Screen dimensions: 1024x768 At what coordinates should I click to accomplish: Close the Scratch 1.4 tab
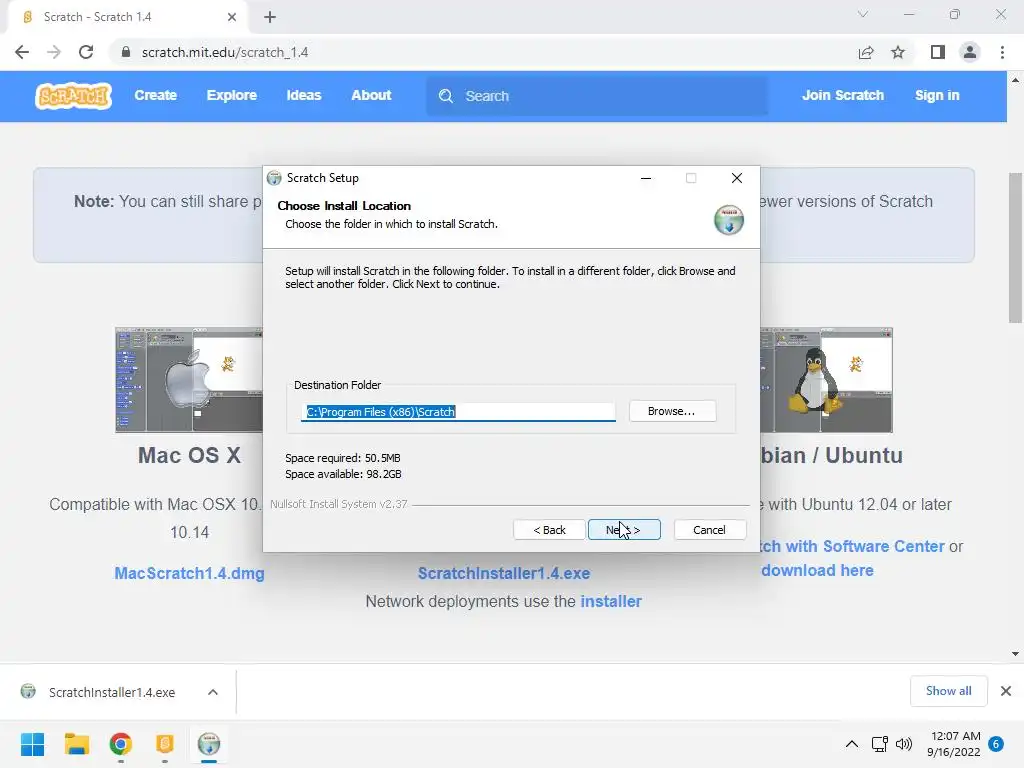(232, 17)
